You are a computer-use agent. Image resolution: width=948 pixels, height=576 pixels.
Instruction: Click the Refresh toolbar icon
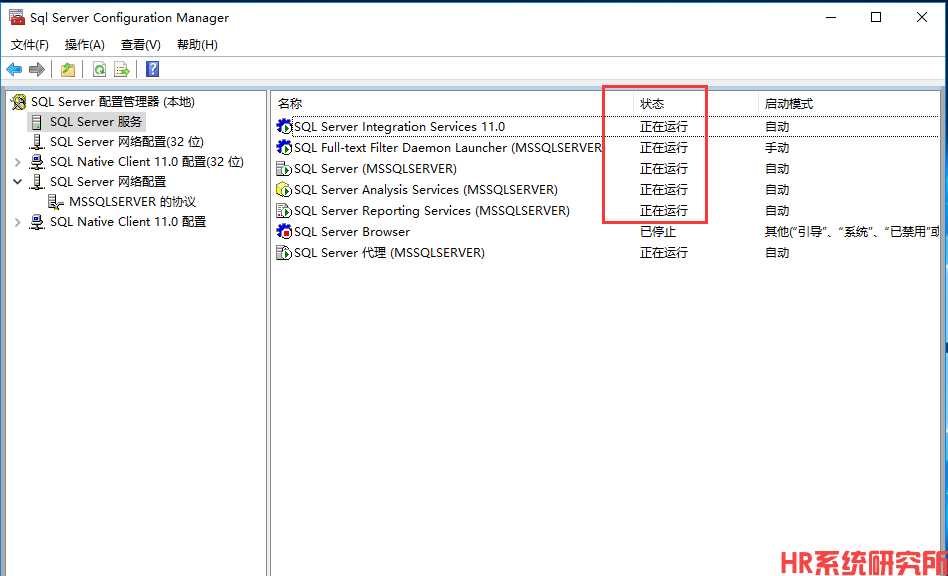(x=99, y=70)
